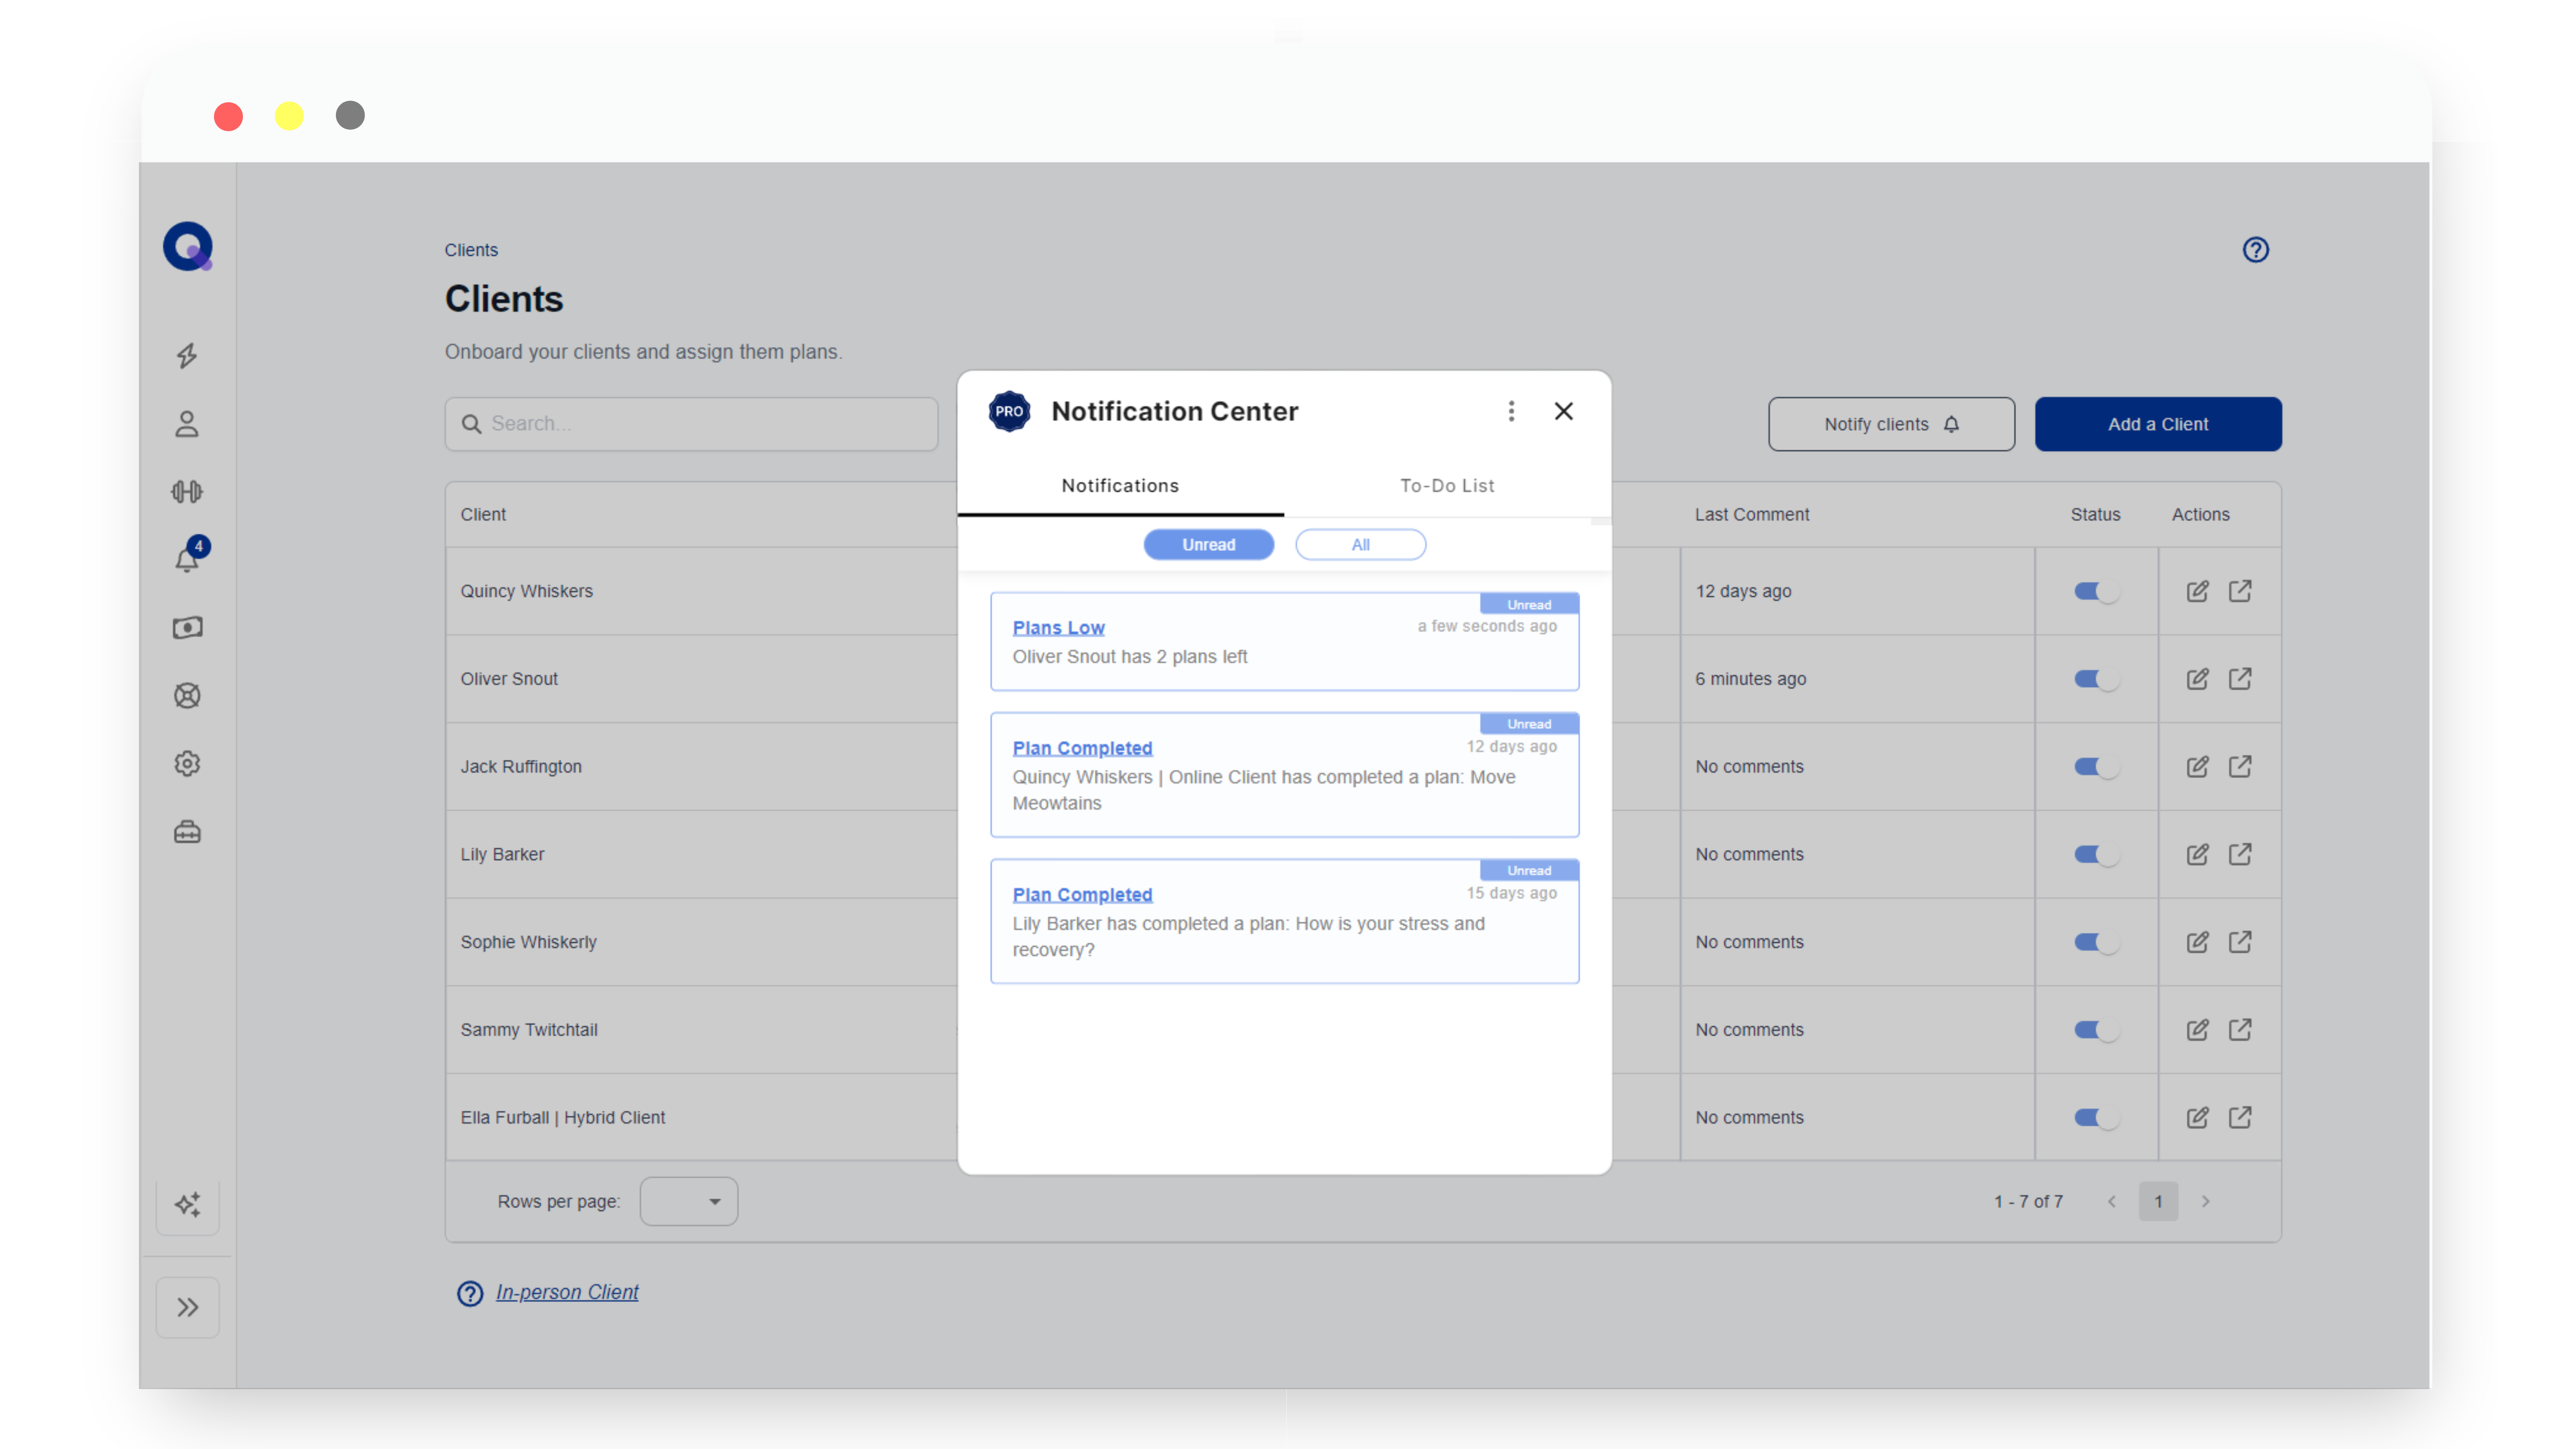Open the payments money icon in sidebar
The height and width of the screenshot is (1449, 2576).
(x=187, y=627)
